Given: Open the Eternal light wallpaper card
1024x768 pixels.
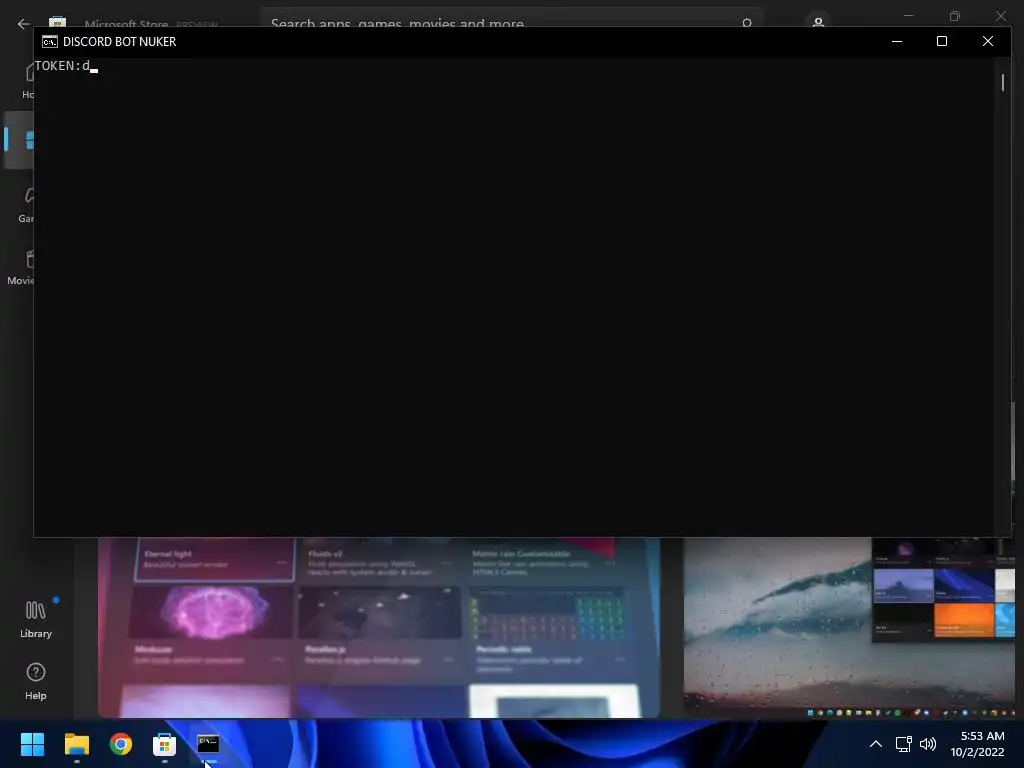Looking at the screenshot, I should pyautogui.click(x=214, y=559).
